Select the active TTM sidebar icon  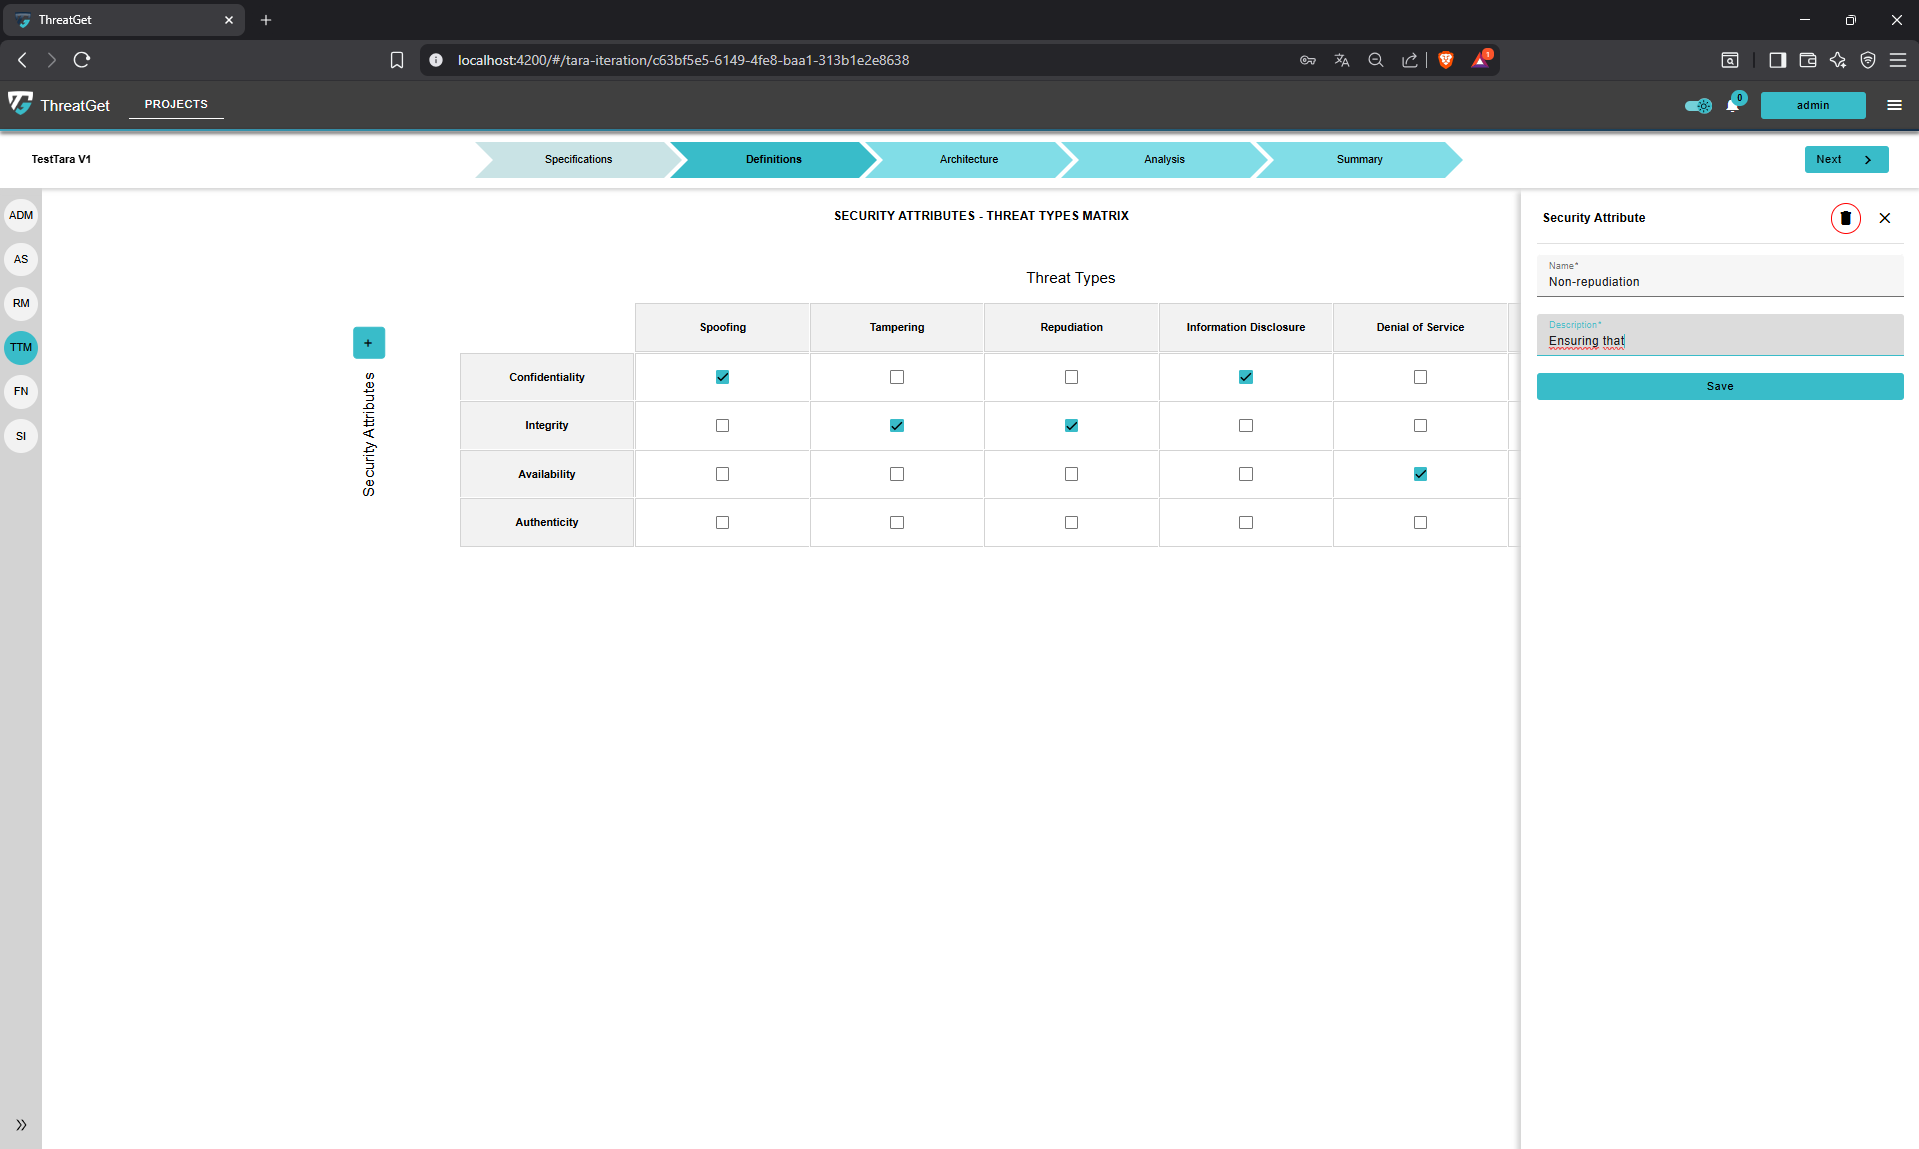(x=20, y=347)
